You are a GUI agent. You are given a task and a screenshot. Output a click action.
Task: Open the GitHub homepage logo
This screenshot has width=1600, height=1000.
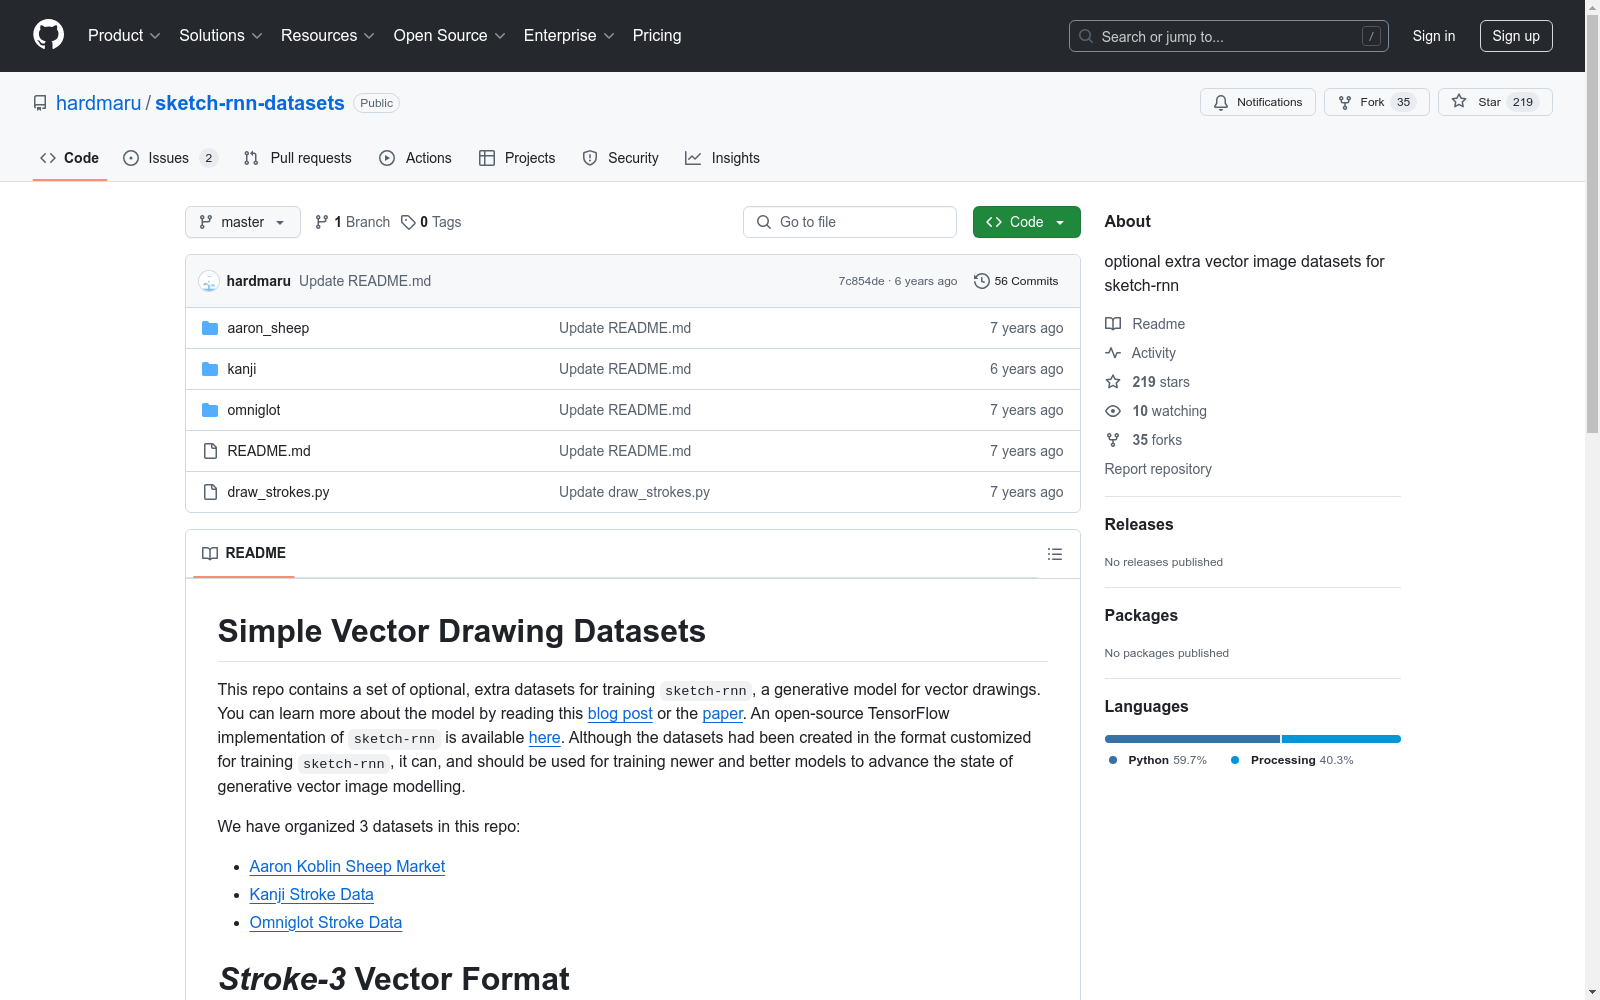[x=48, y=35]
